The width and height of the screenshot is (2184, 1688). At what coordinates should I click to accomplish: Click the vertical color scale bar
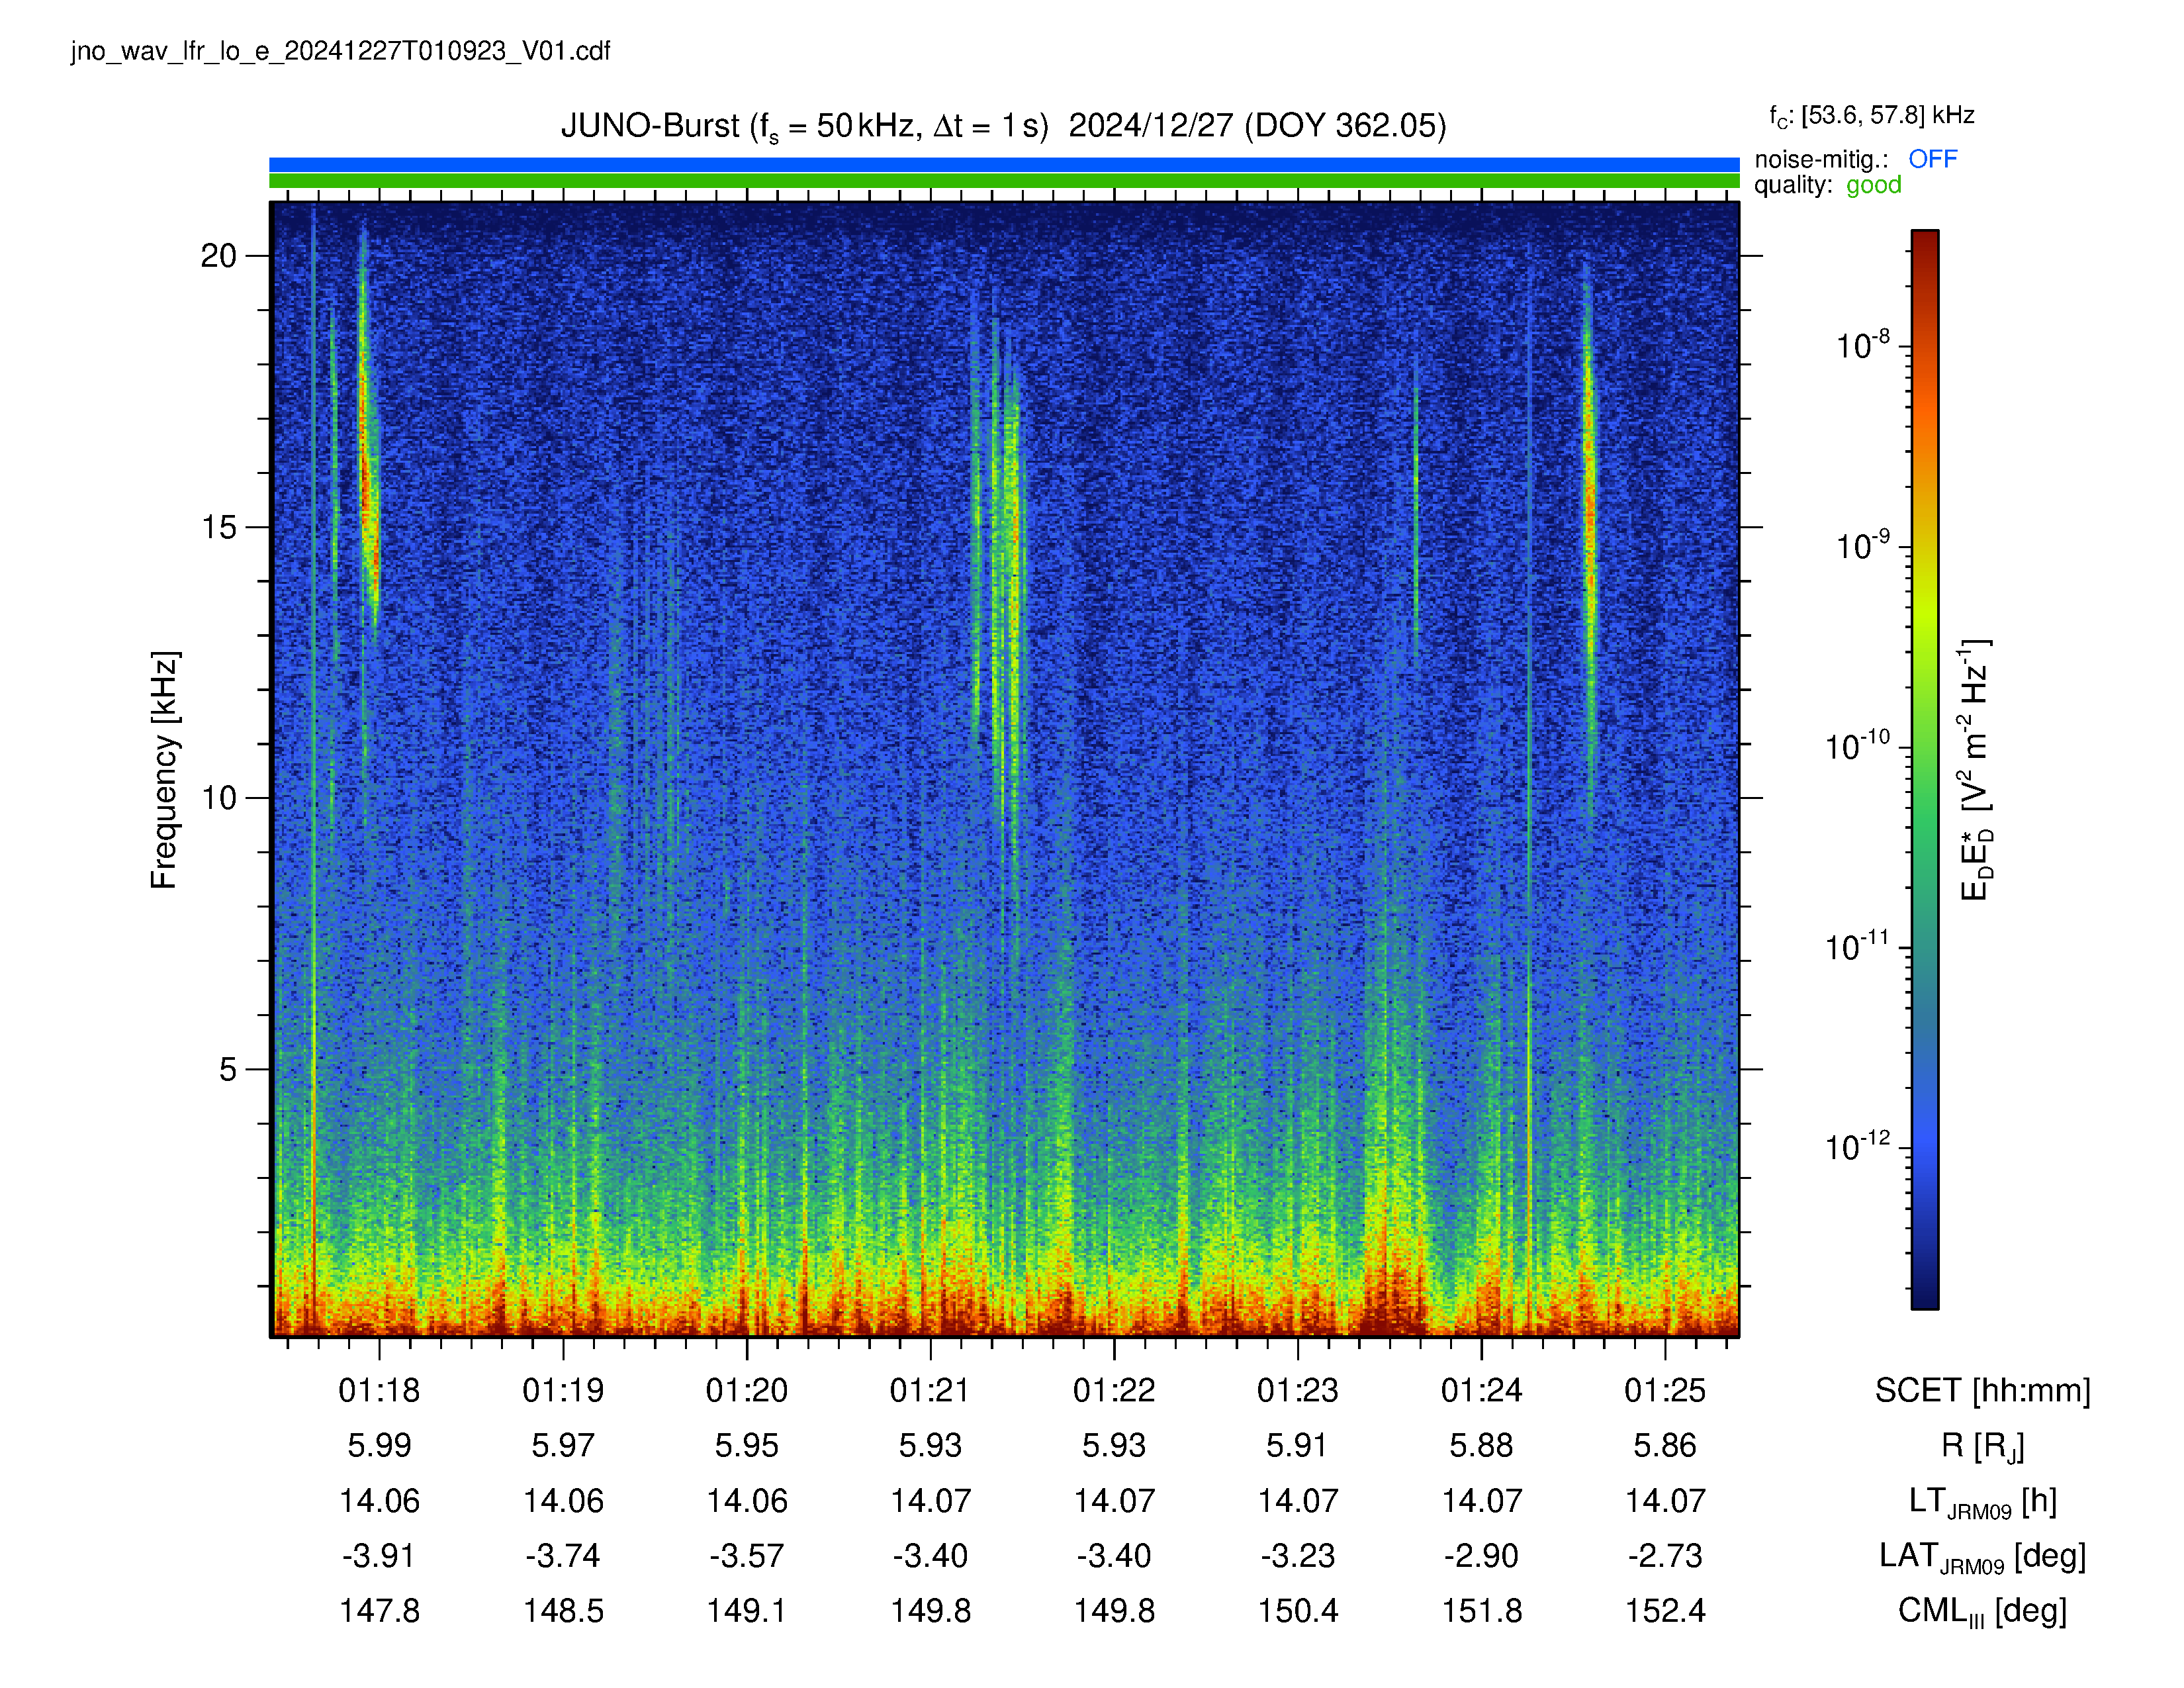coord(1925,769)
